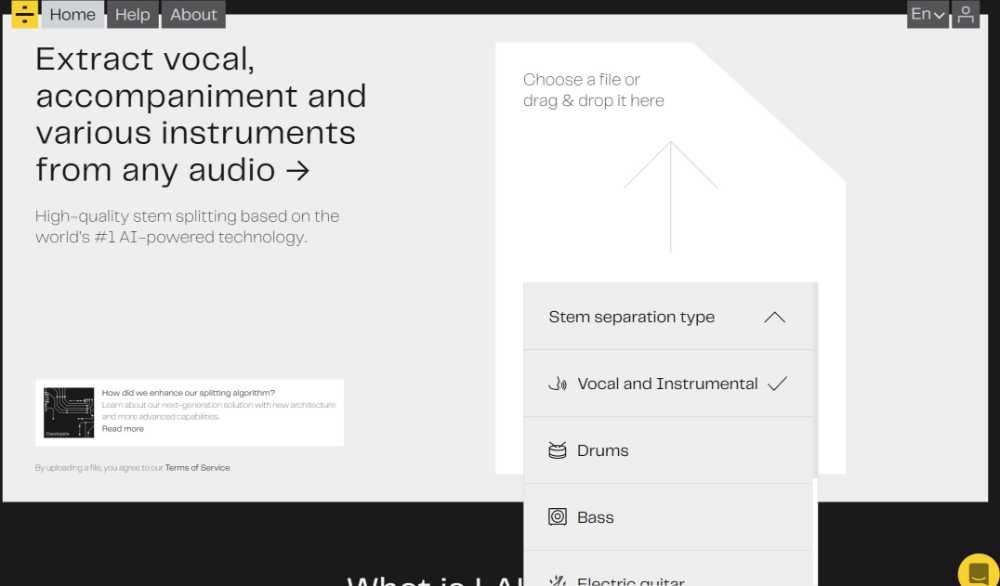Click the splitting algorithm article thumbnail
The width and height of the screenshot is (1000, 586).
(x=69, y=413)
